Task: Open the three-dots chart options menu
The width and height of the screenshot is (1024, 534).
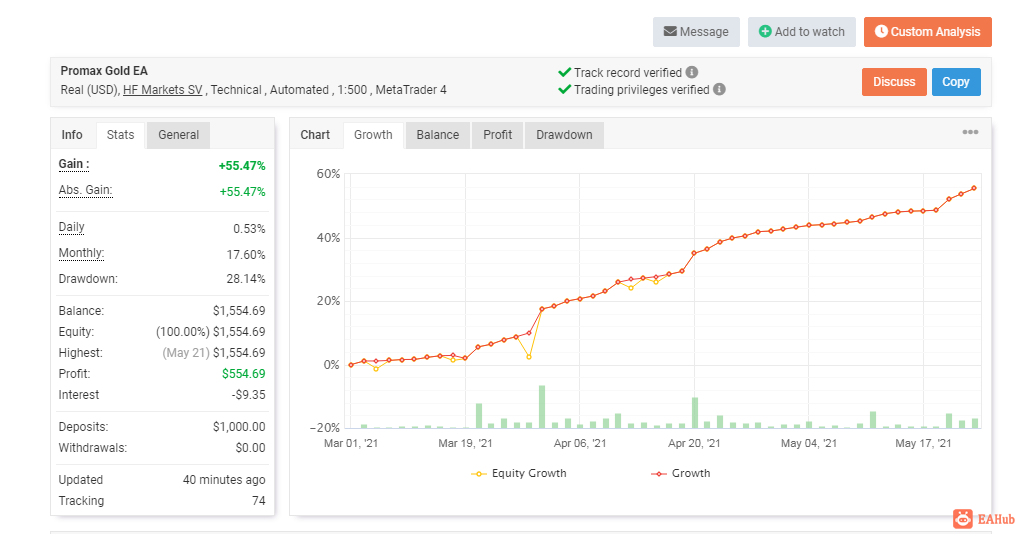Action: pyautogui.click(x=970, y=132)
